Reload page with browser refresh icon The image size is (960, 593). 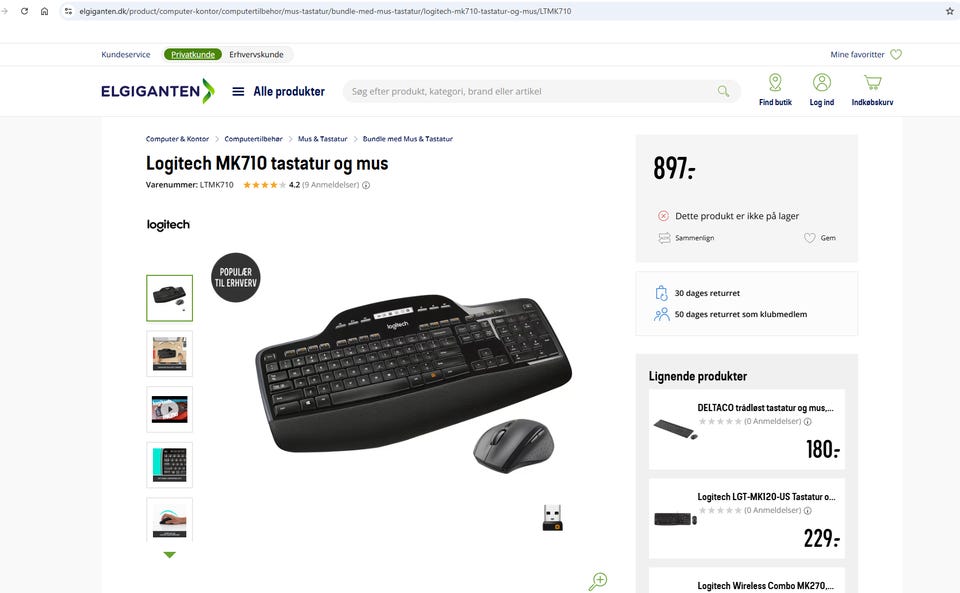coord(24,11)
